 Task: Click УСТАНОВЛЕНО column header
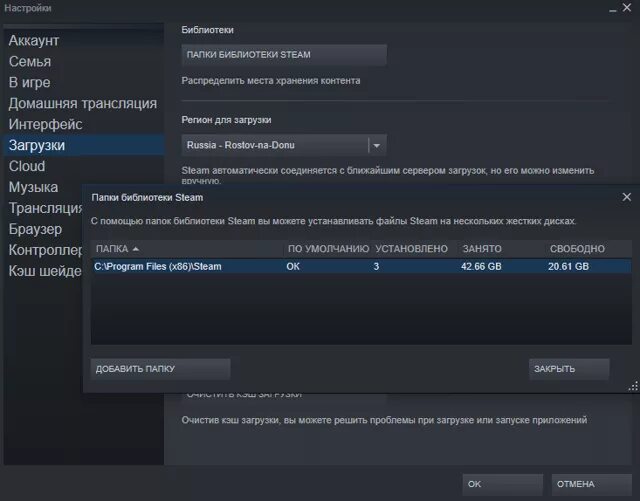411,249
